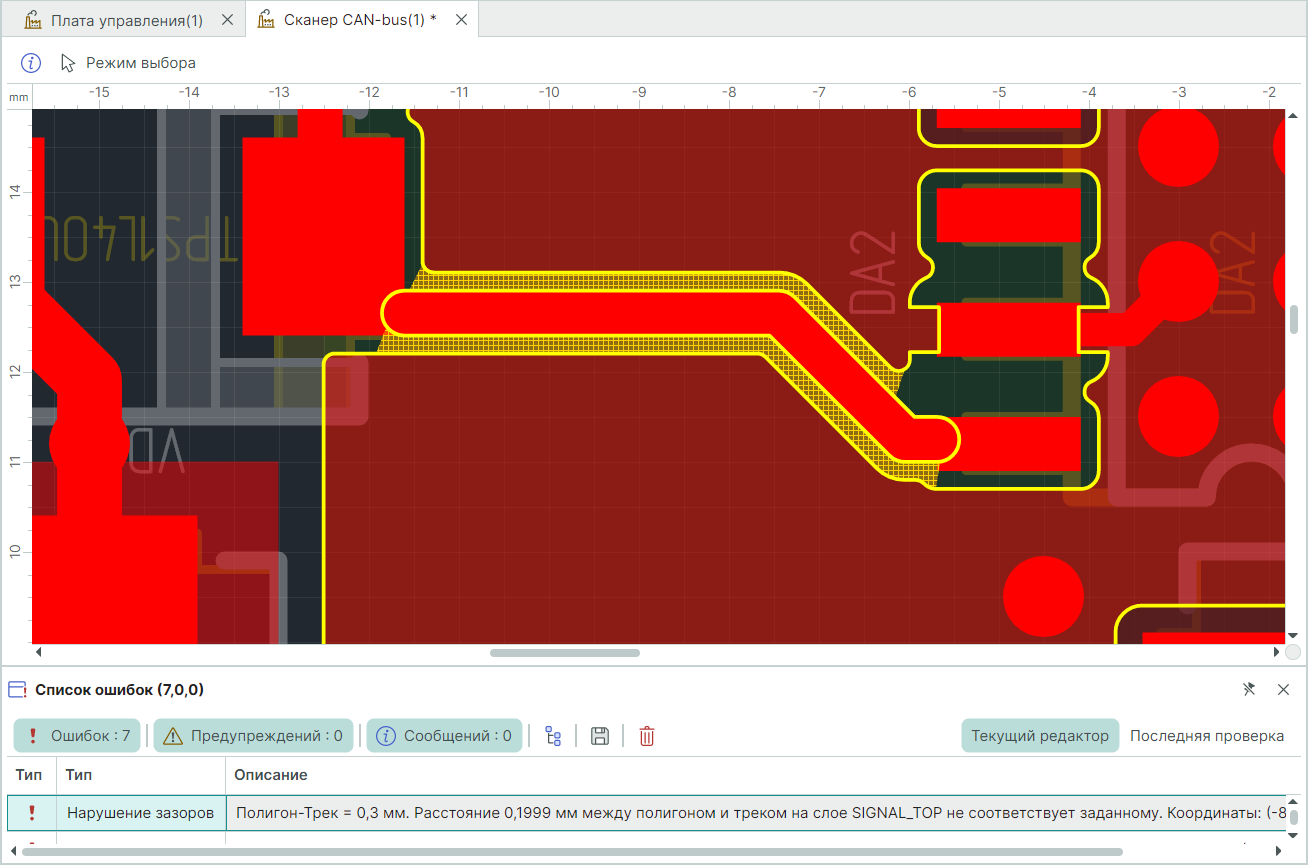Click the info icon in the editor toolbar
The width and height of the screenshot is (1308, 865).
(31, 63)
